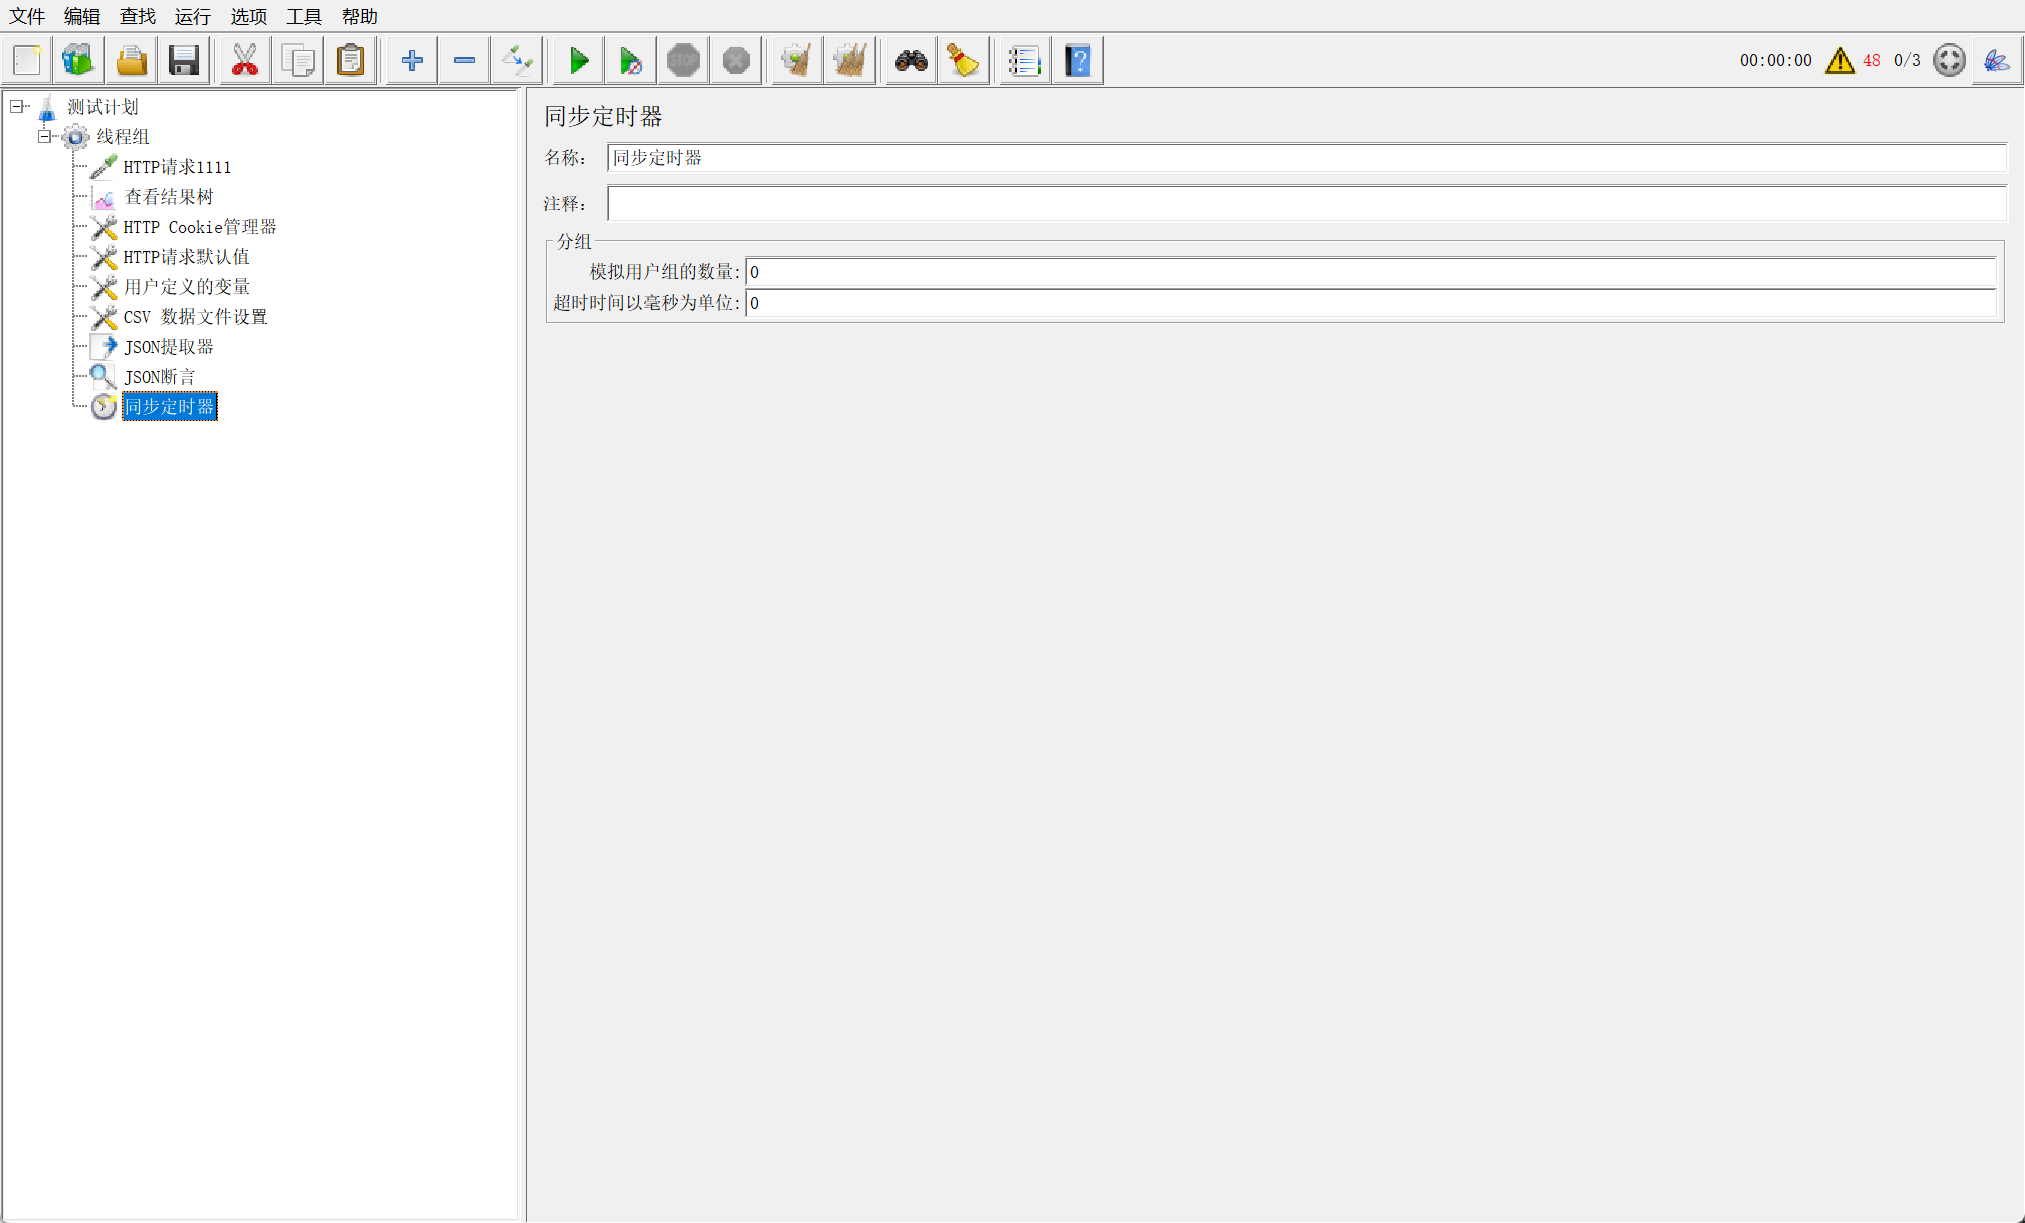
Task: Click the Stop sign icon
Action: [684, 61]
